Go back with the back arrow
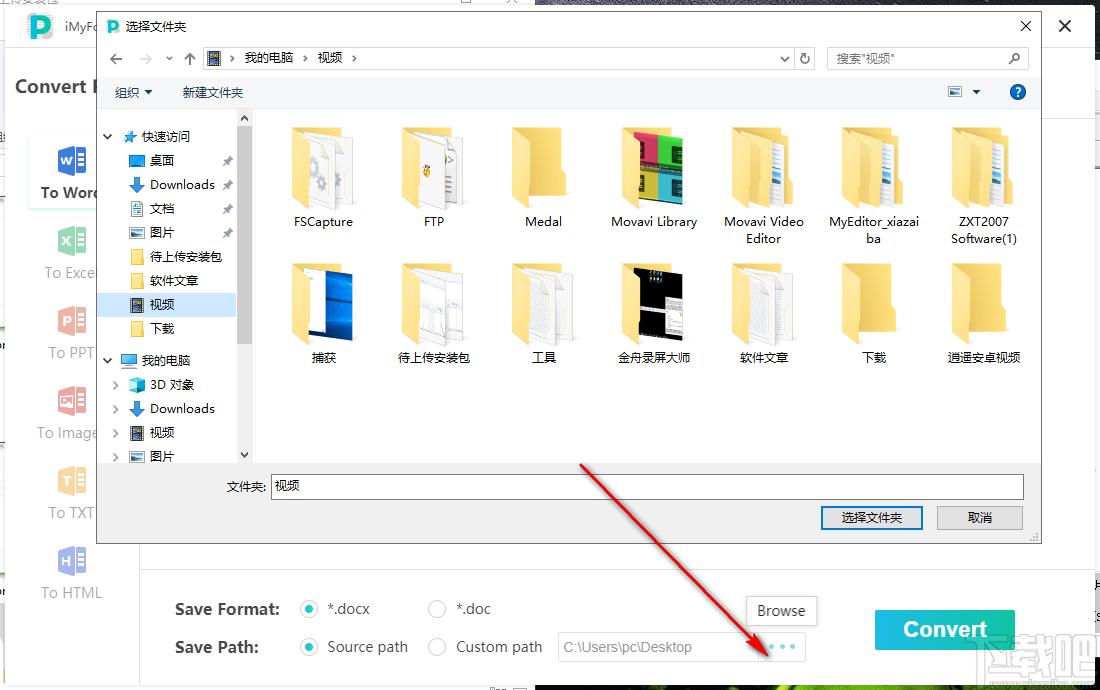The height and width of the screenshot is (690, 1100). [x=116, y=59]
